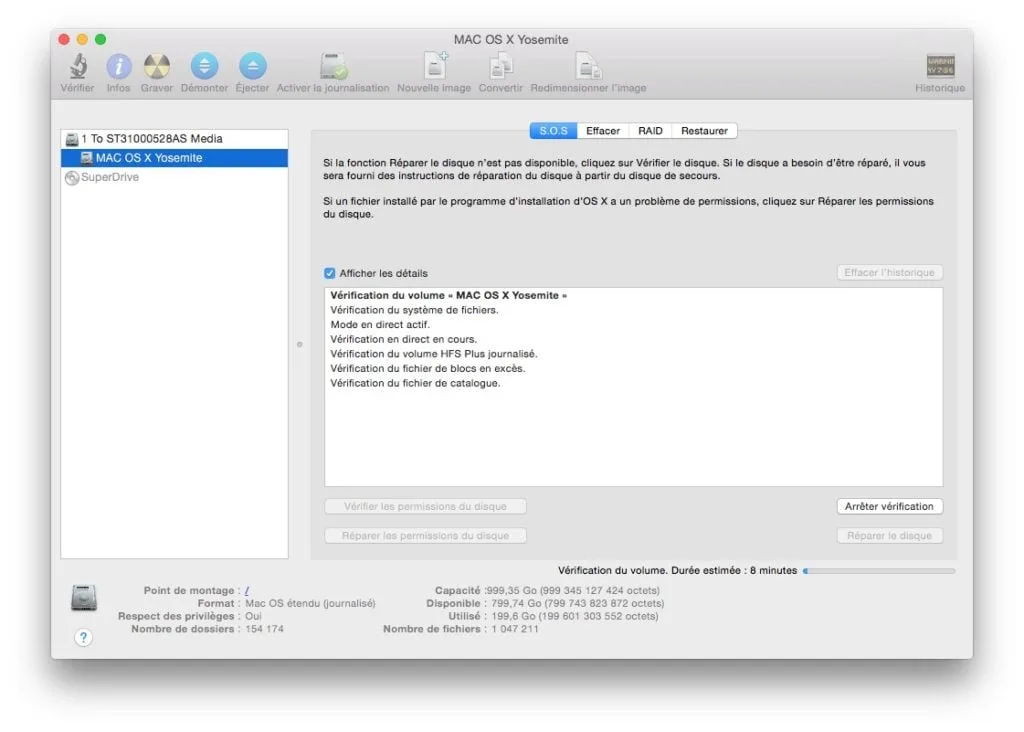
Task: Click the format value Mac OS étendu (journalisé)
Action: pos(310,603)
